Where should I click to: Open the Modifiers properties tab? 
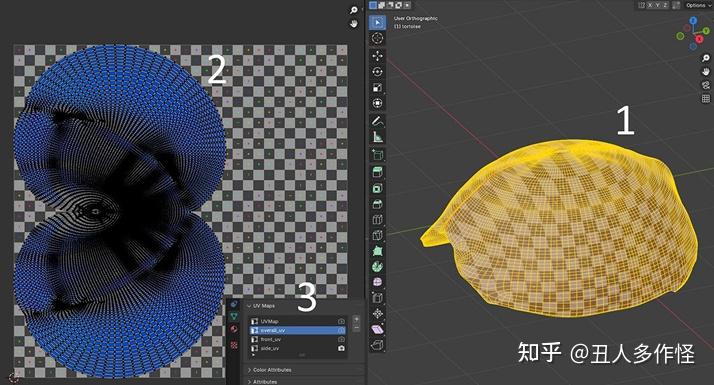pyautogui.click(x=234, y=304)
